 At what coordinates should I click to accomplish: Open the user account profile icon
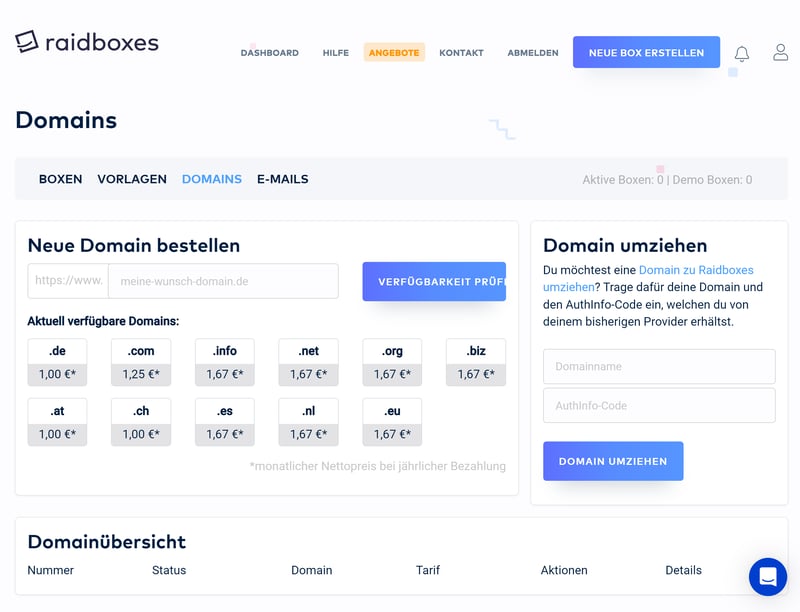point(780,52)
